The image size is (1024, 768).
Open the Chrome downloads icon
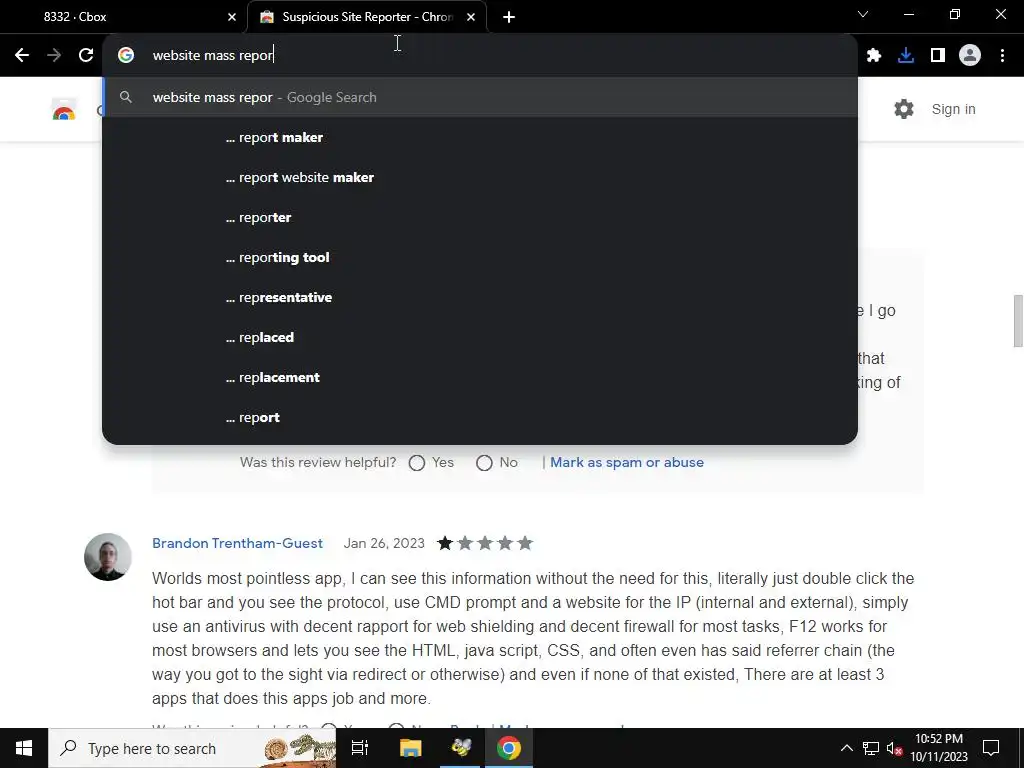tap(906, 56)
